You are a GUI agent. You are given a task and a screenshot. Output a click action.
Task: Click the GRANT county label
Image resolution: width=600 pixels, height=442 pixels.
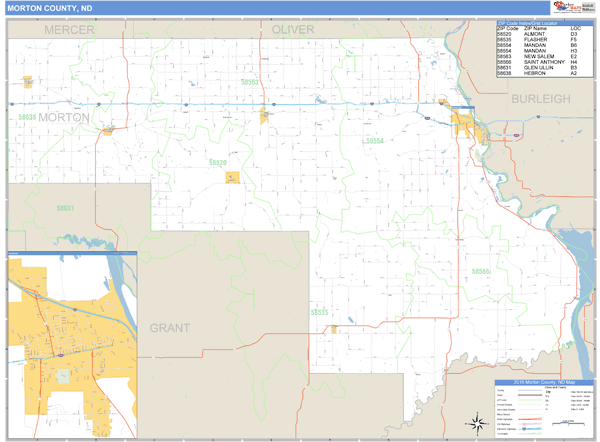169,327
